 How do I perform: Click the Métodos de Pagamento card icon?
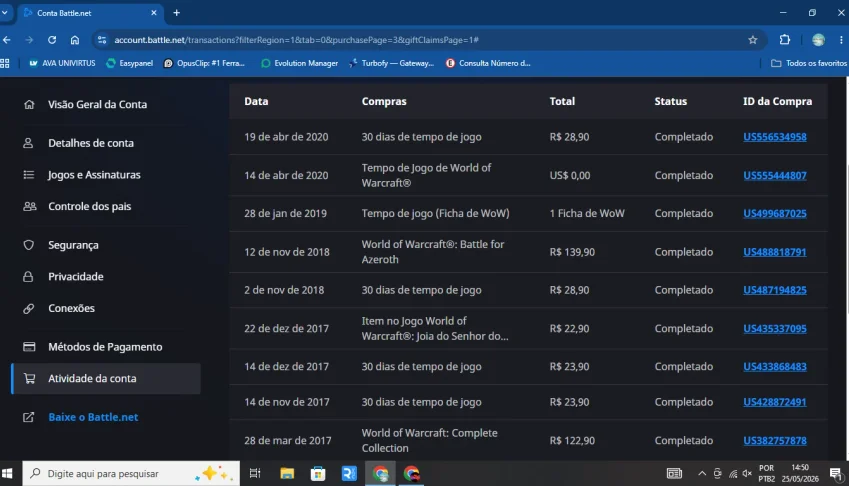tap(29, 347)
